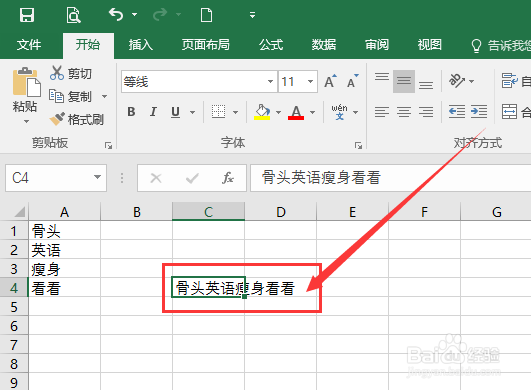Open Customize Quick Access Toolbar dropdown
This screenshot has width=531, height=390.
(x=252, y=15)
